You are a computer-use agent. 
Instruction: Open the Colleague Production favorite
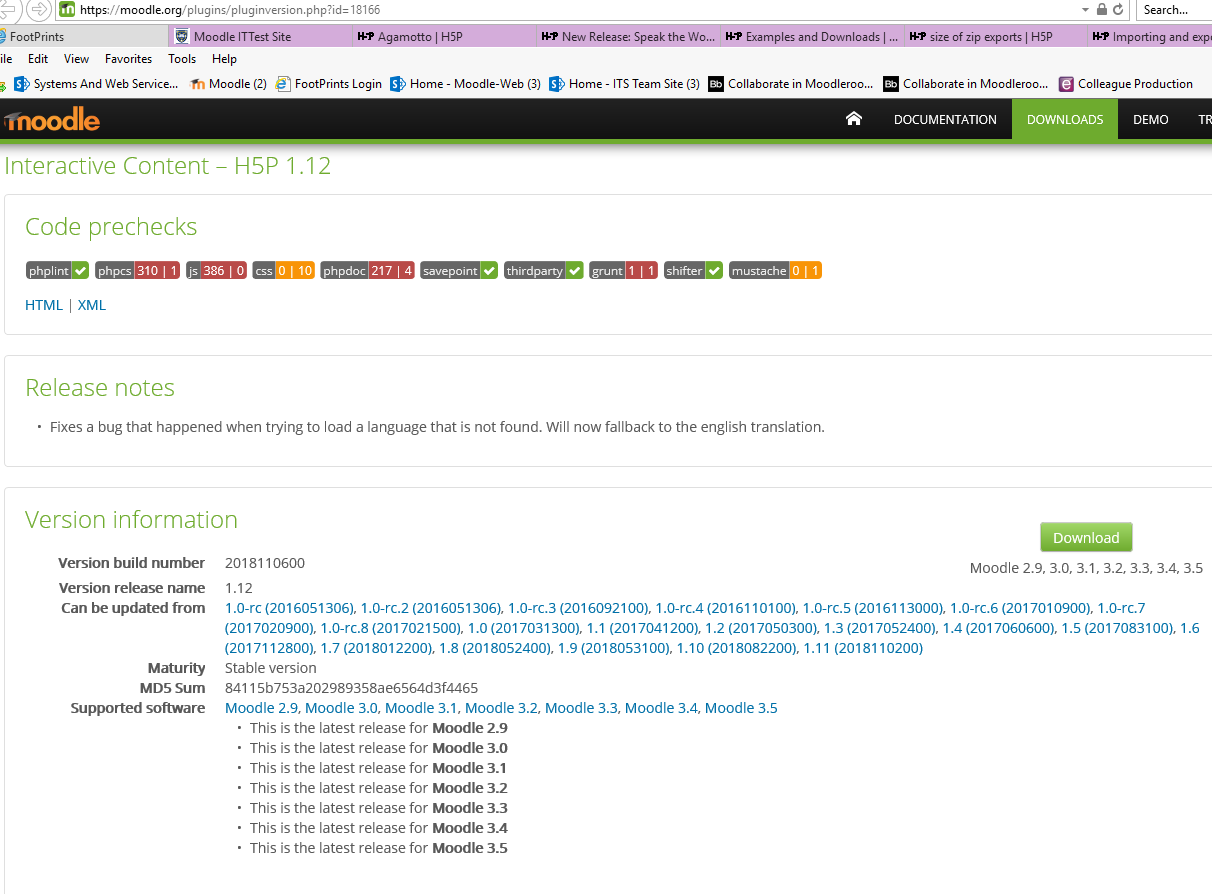[1126, 84]
